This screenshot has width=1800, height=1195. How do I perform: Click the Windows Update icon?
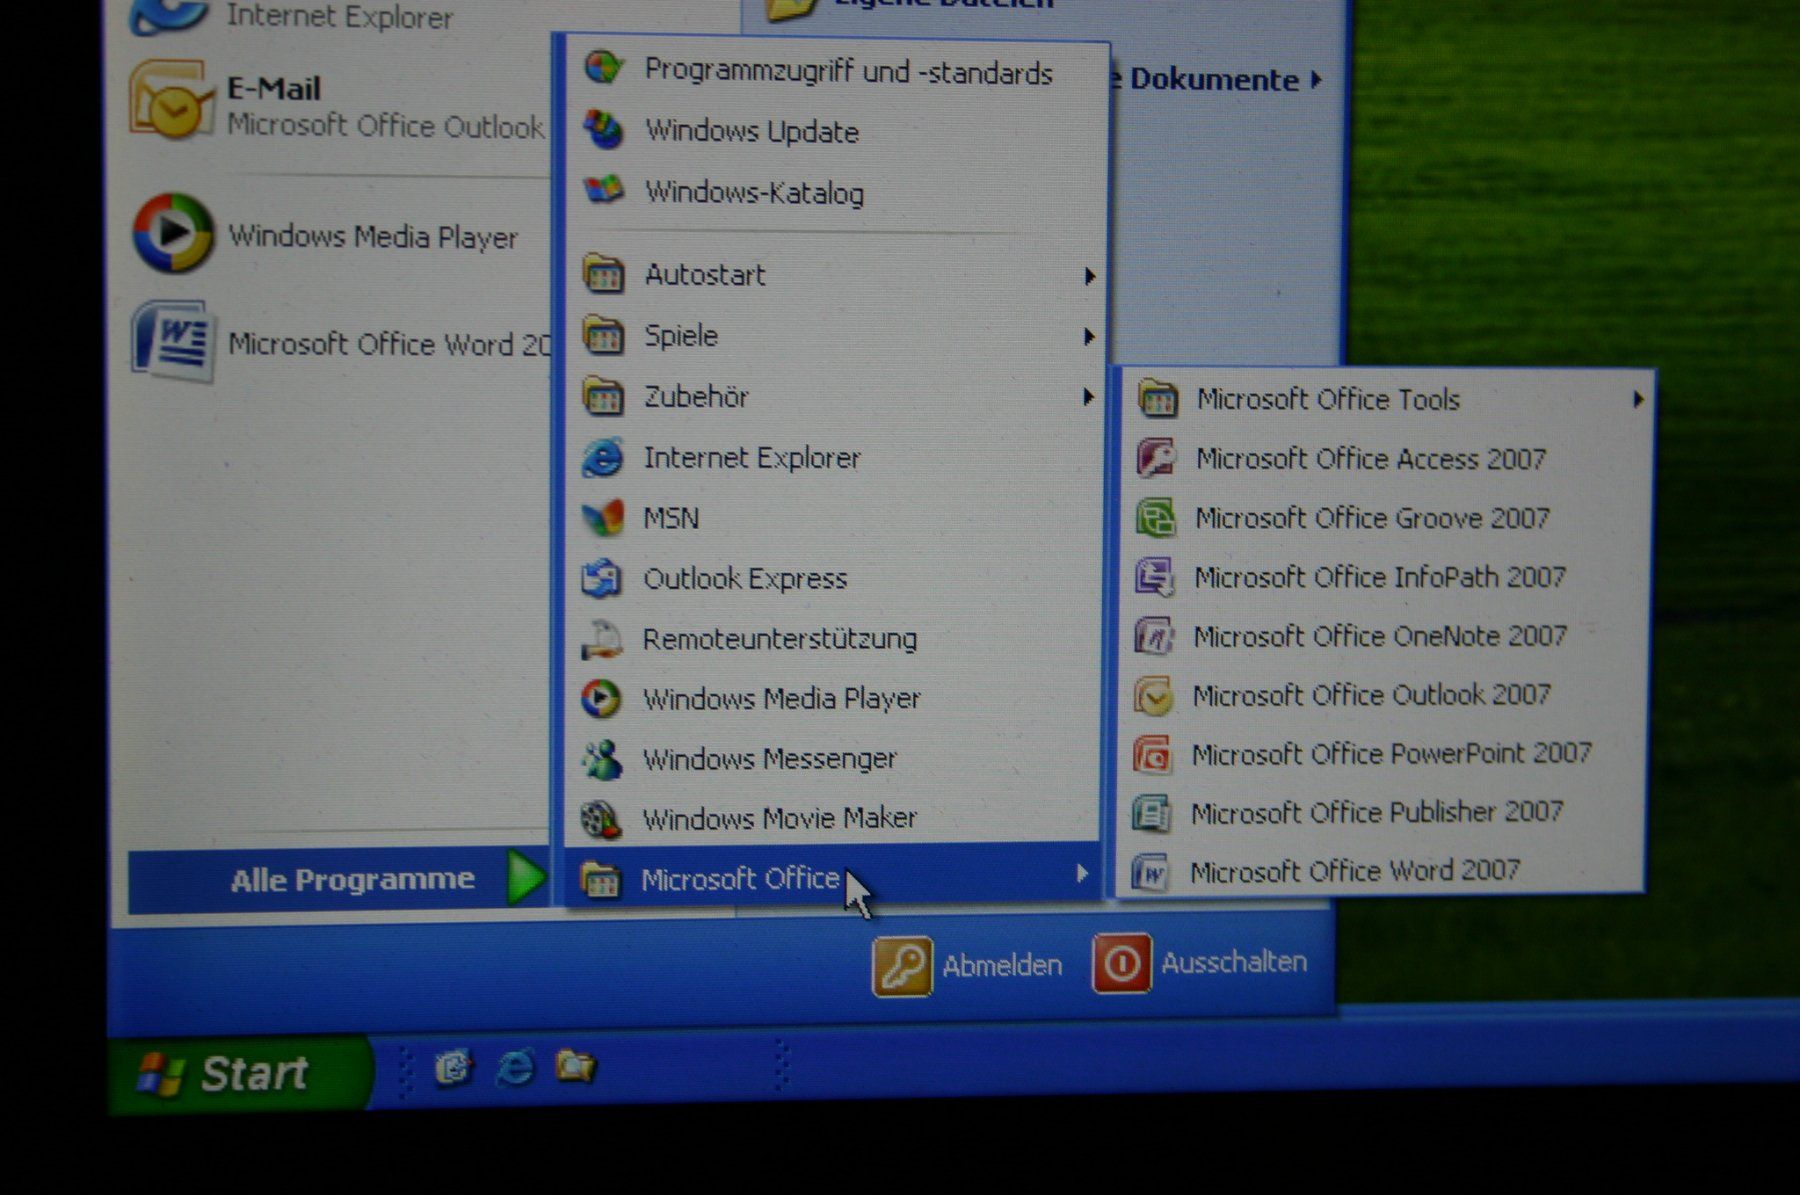click(604, 130)
